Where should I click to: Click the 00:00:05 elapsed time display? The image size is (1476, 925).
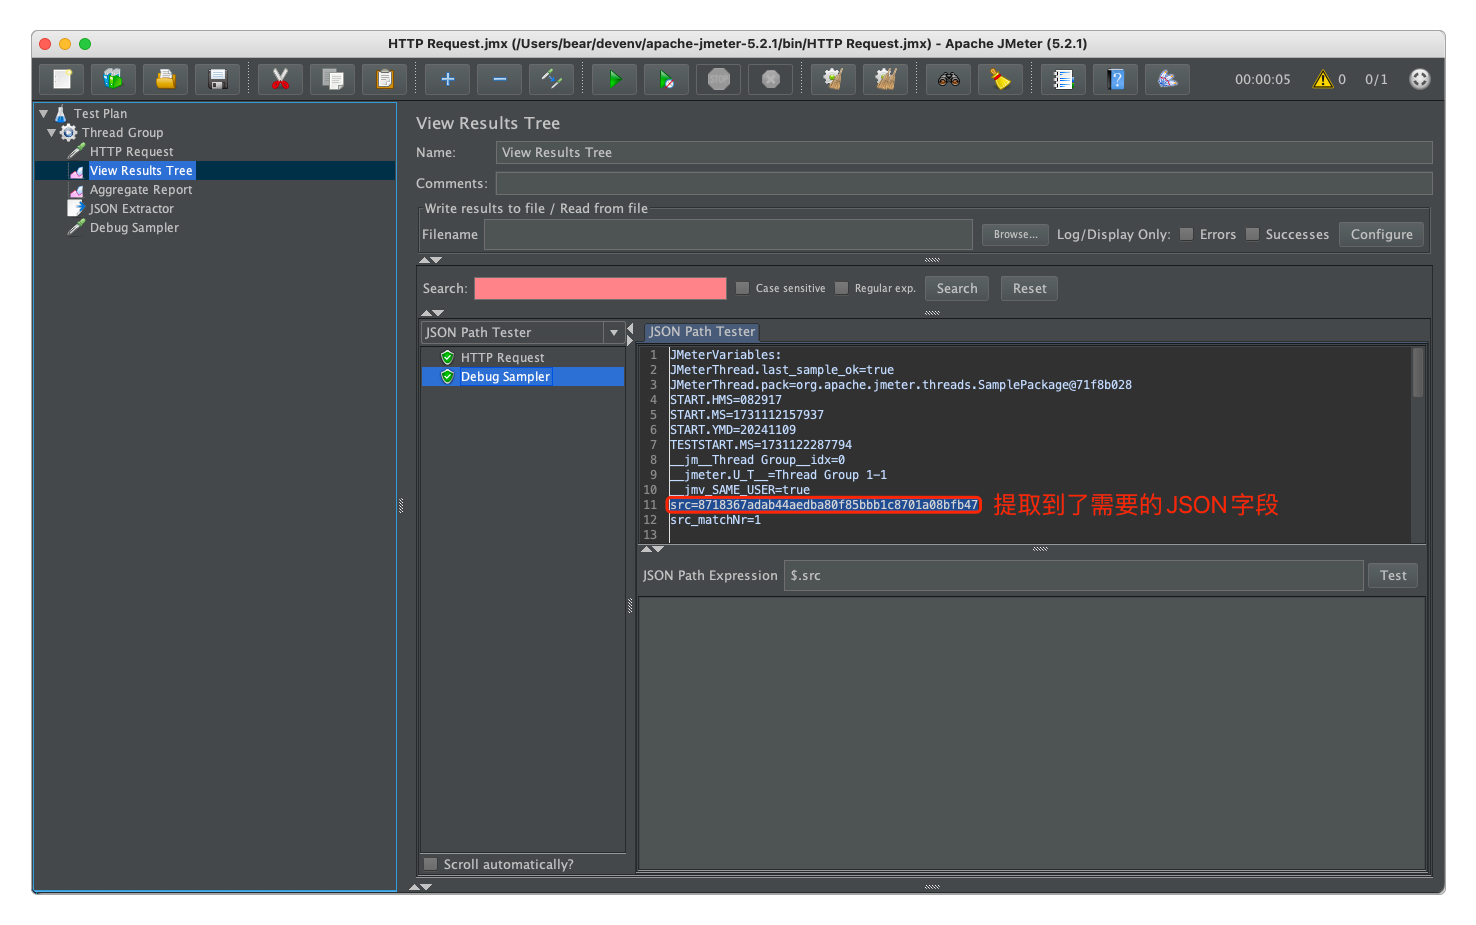coord(1262,79)
